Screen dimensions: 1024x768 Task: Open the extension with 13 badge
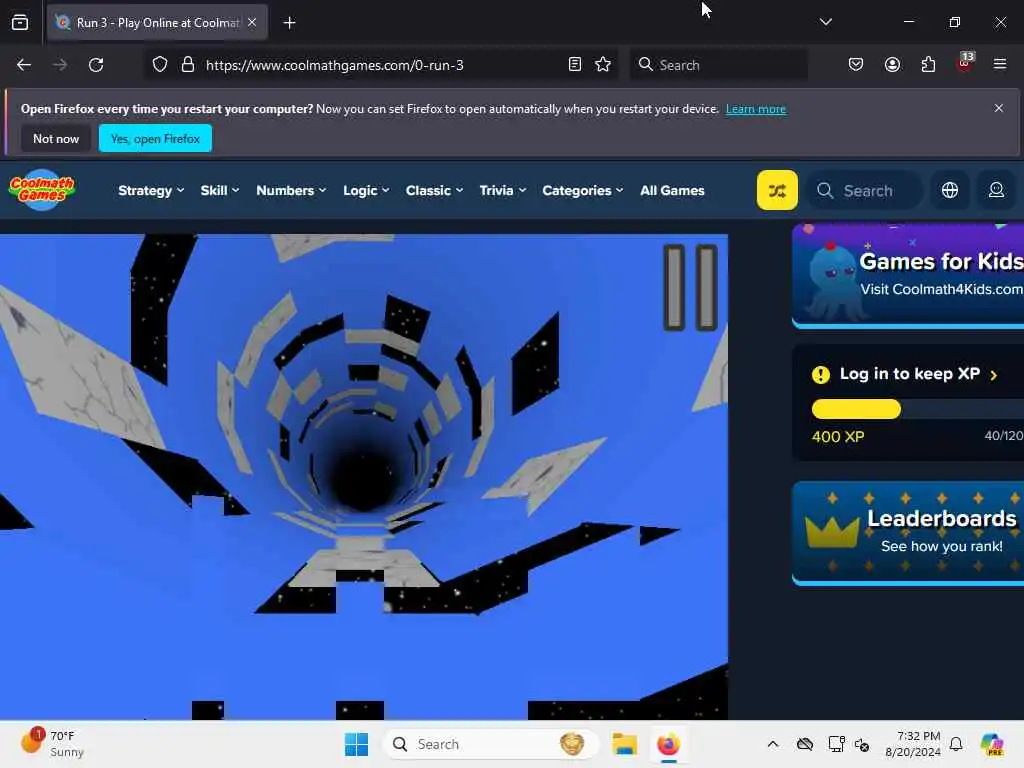(965, 63)
